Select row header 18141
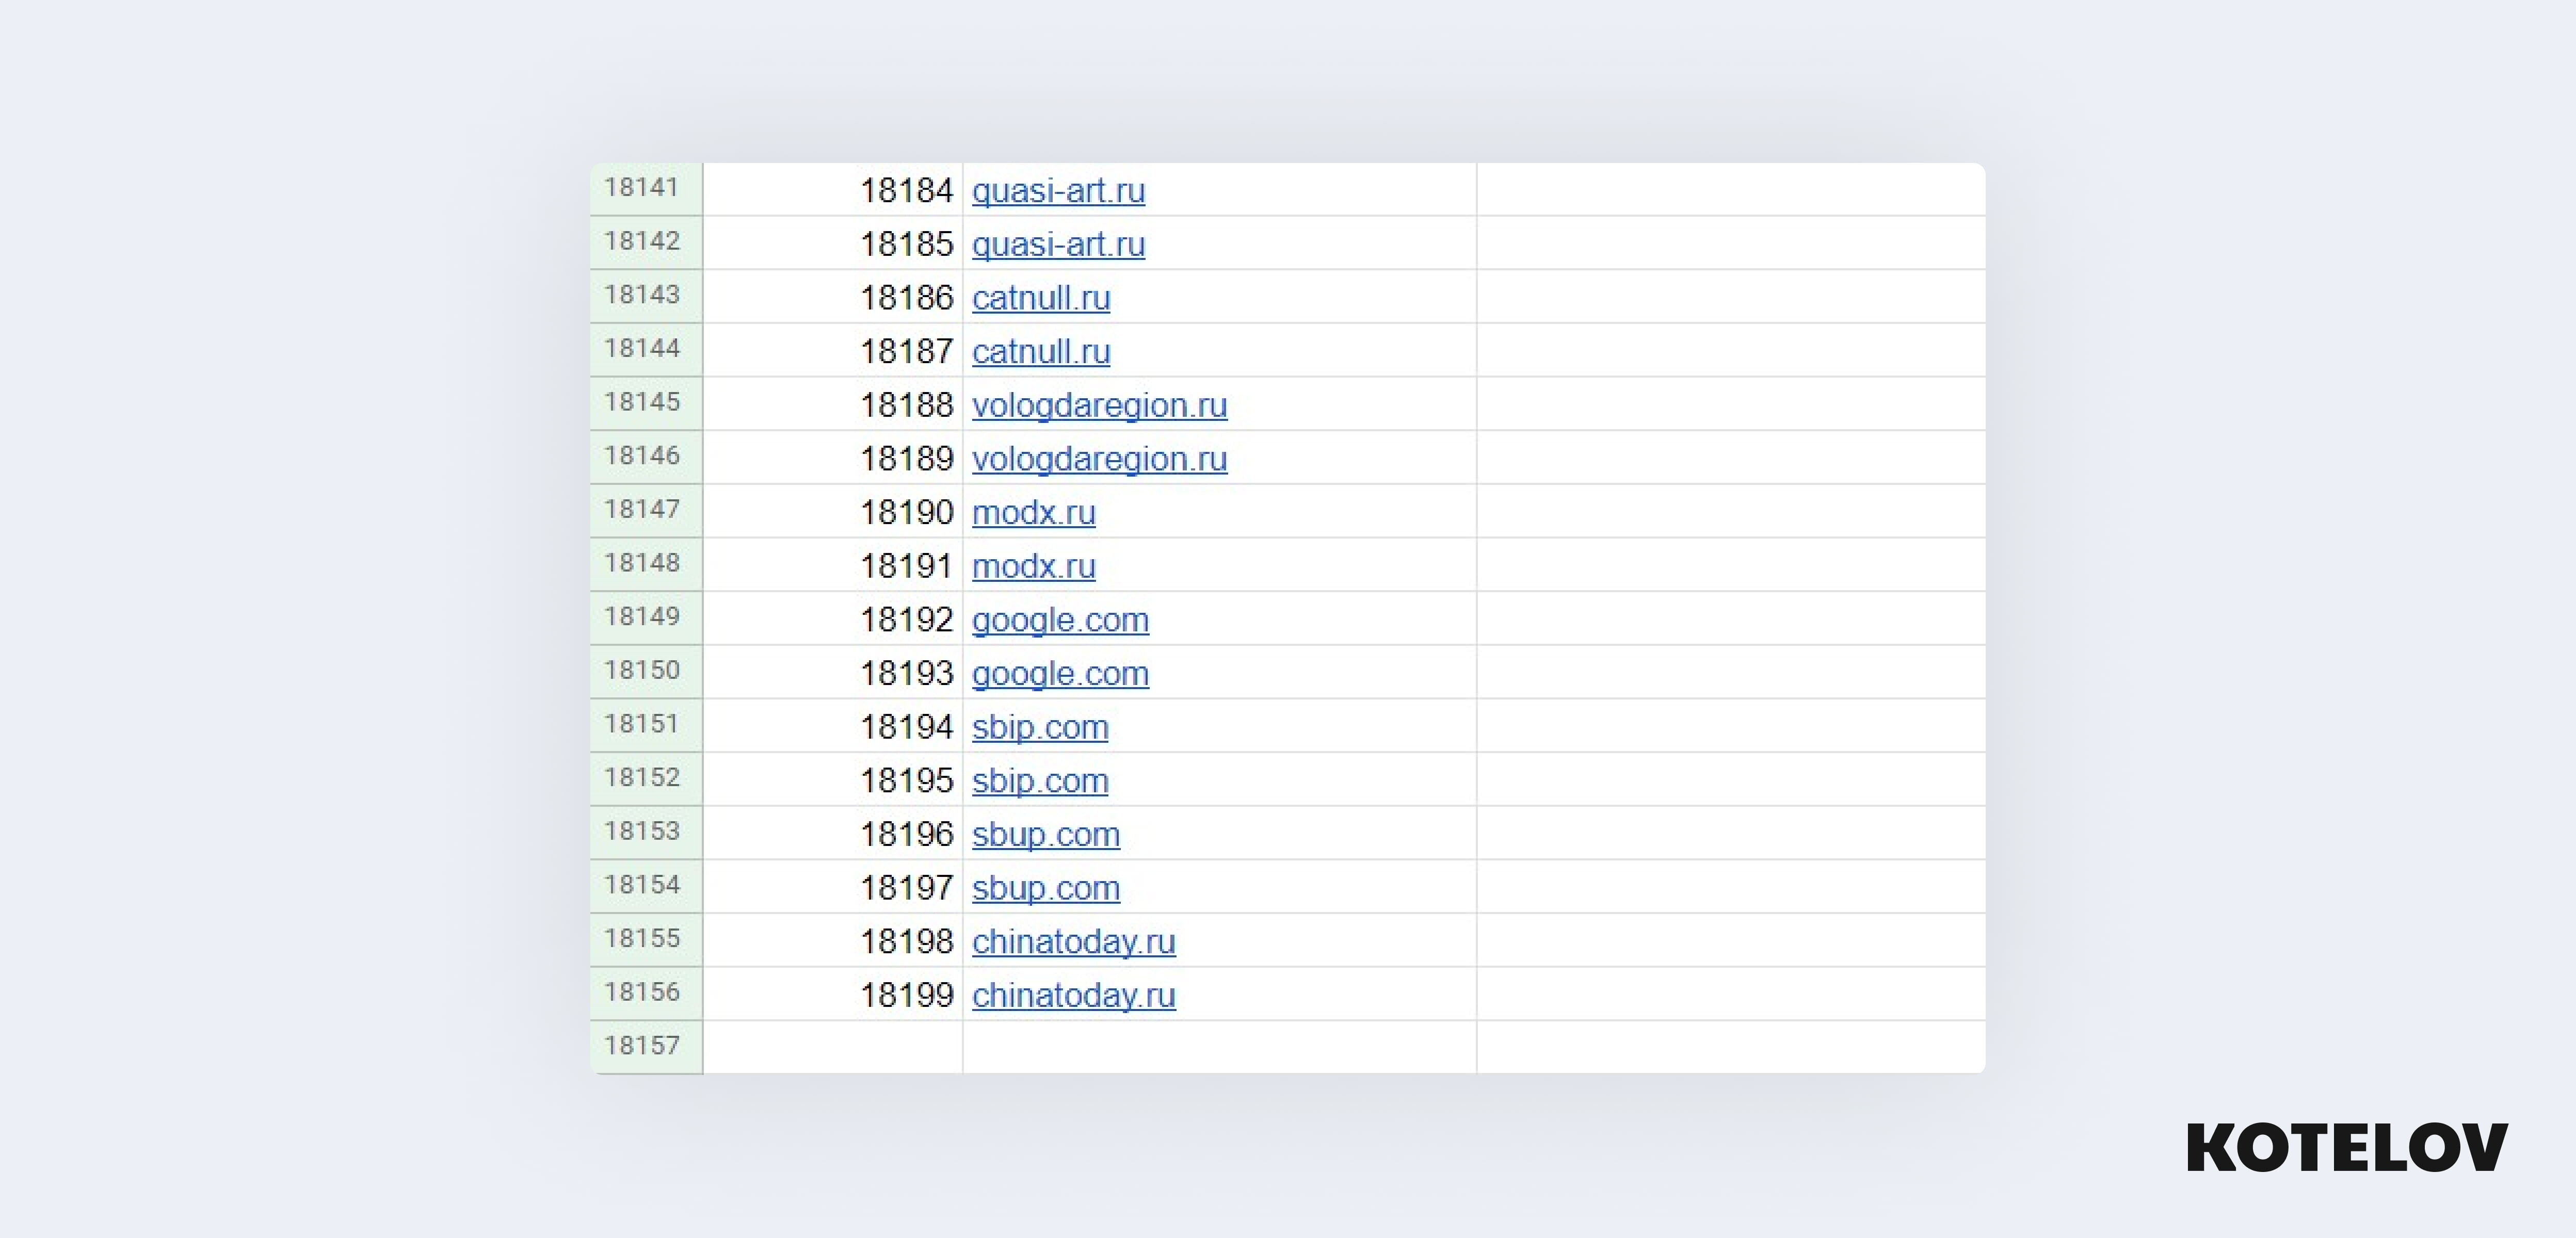2576x1238 pixels. (x=645, y=188)
